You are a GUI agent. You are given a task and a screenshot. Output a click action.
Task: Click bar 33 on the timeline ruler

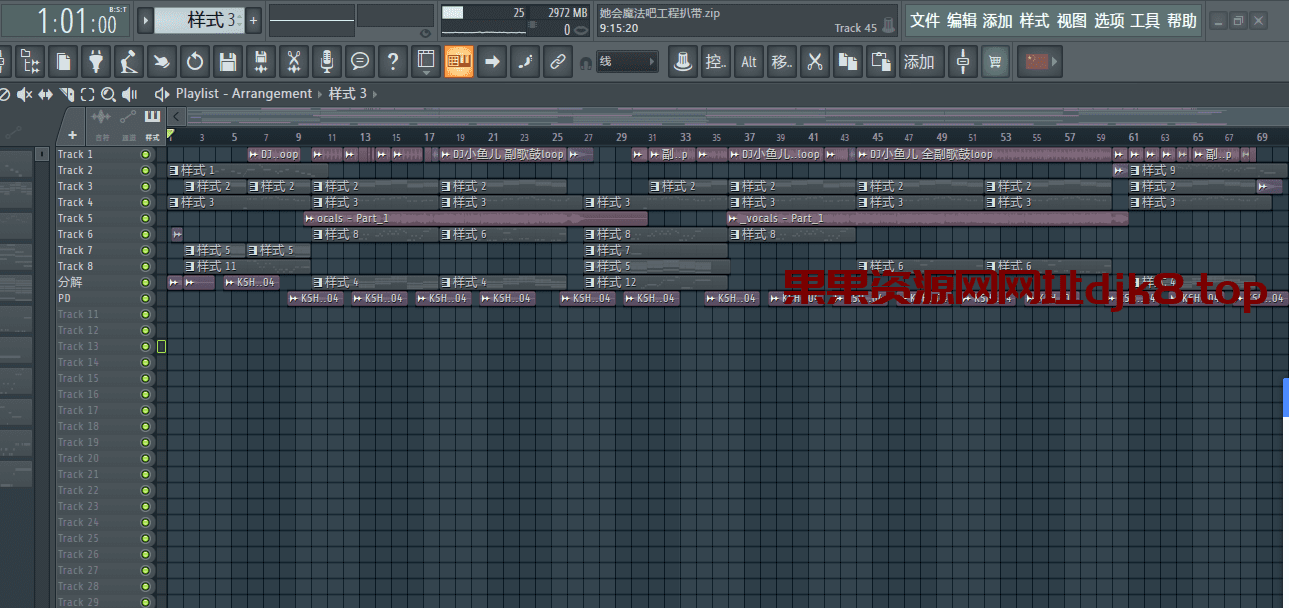tap(685, 138)
